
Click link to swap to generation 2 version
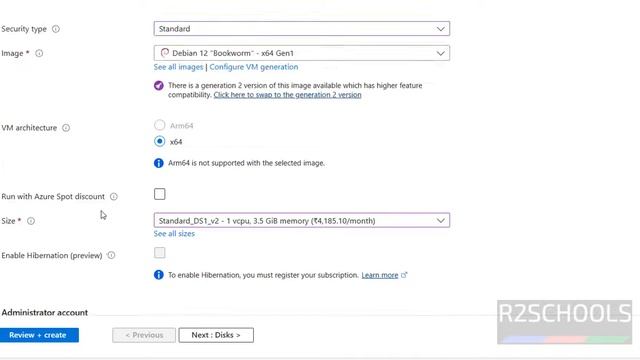(x=287, y=95)
